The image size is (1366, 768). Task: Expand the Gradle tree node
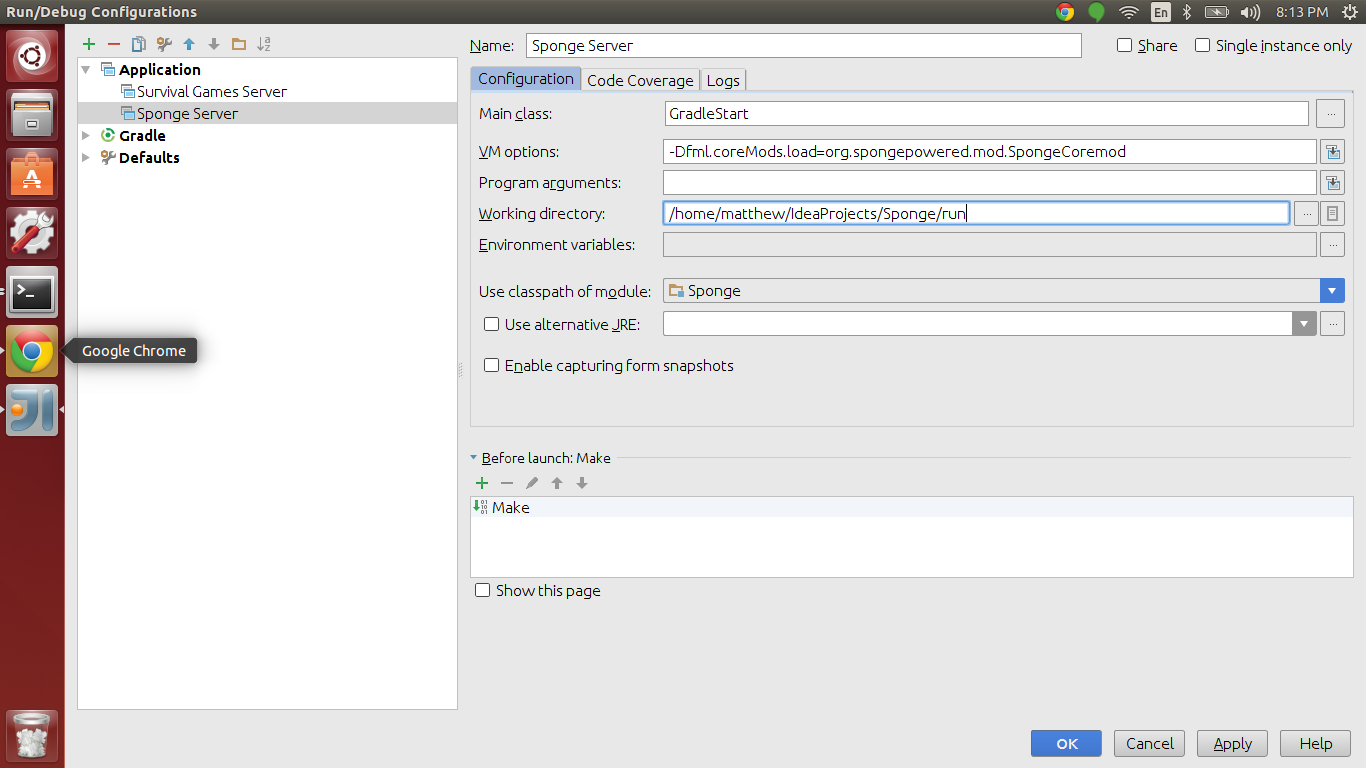[x=86, y=135]
